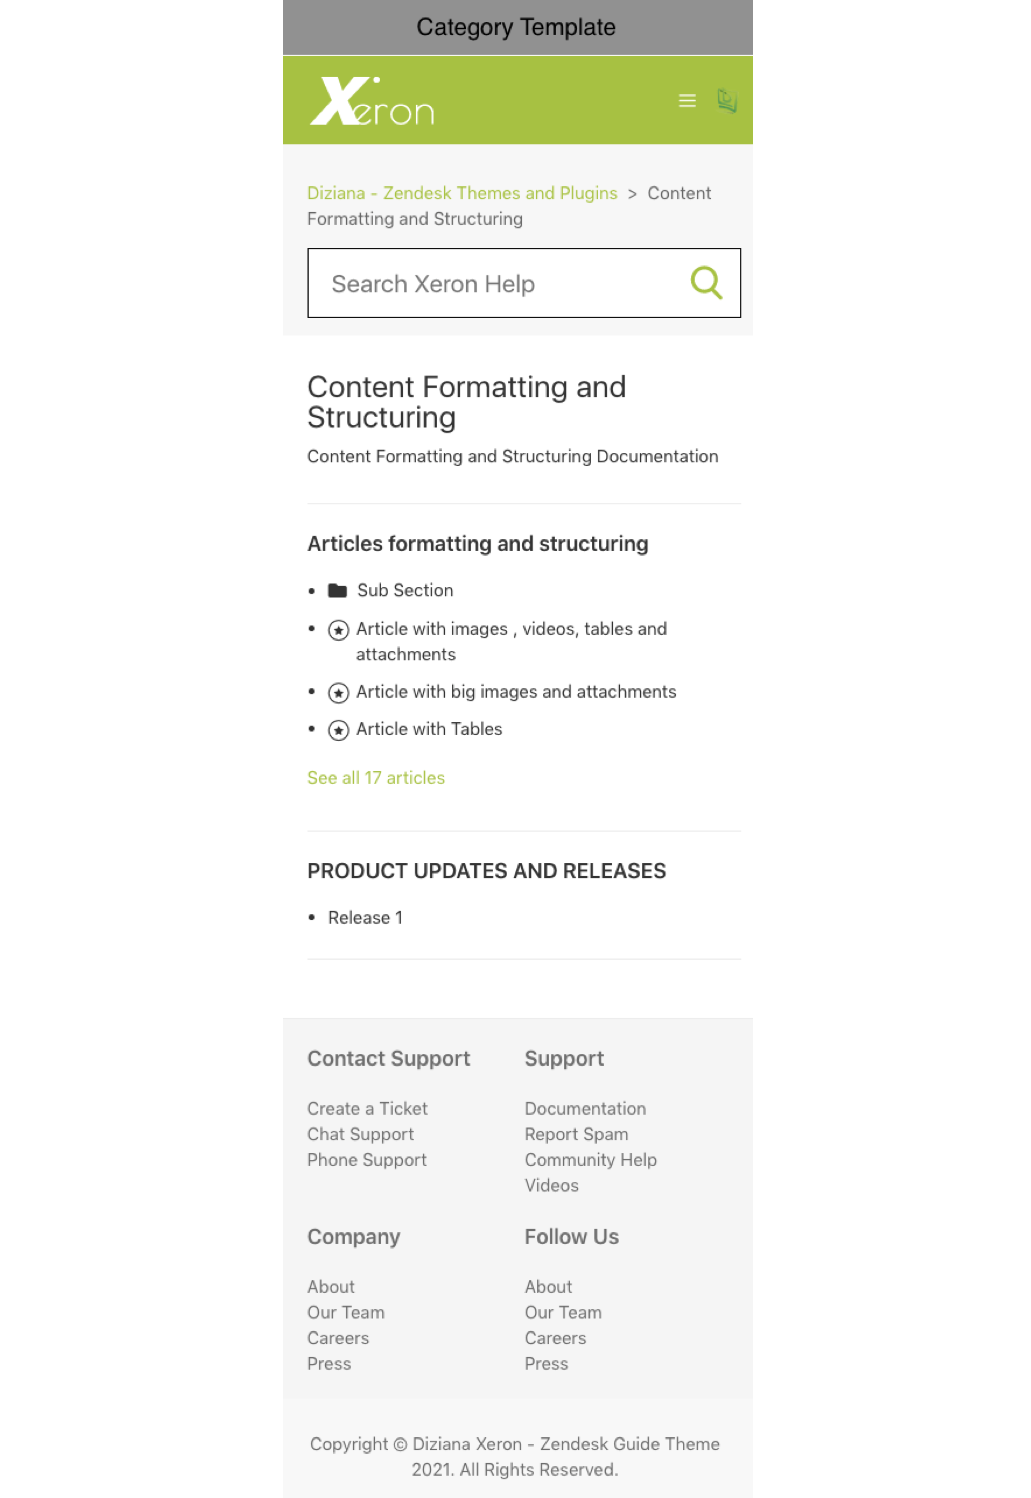Click the Videos footer link
Image resolution: width=1031 pixels, height=1498 pixels.
pyautogui.click(x=551, y=1186)
